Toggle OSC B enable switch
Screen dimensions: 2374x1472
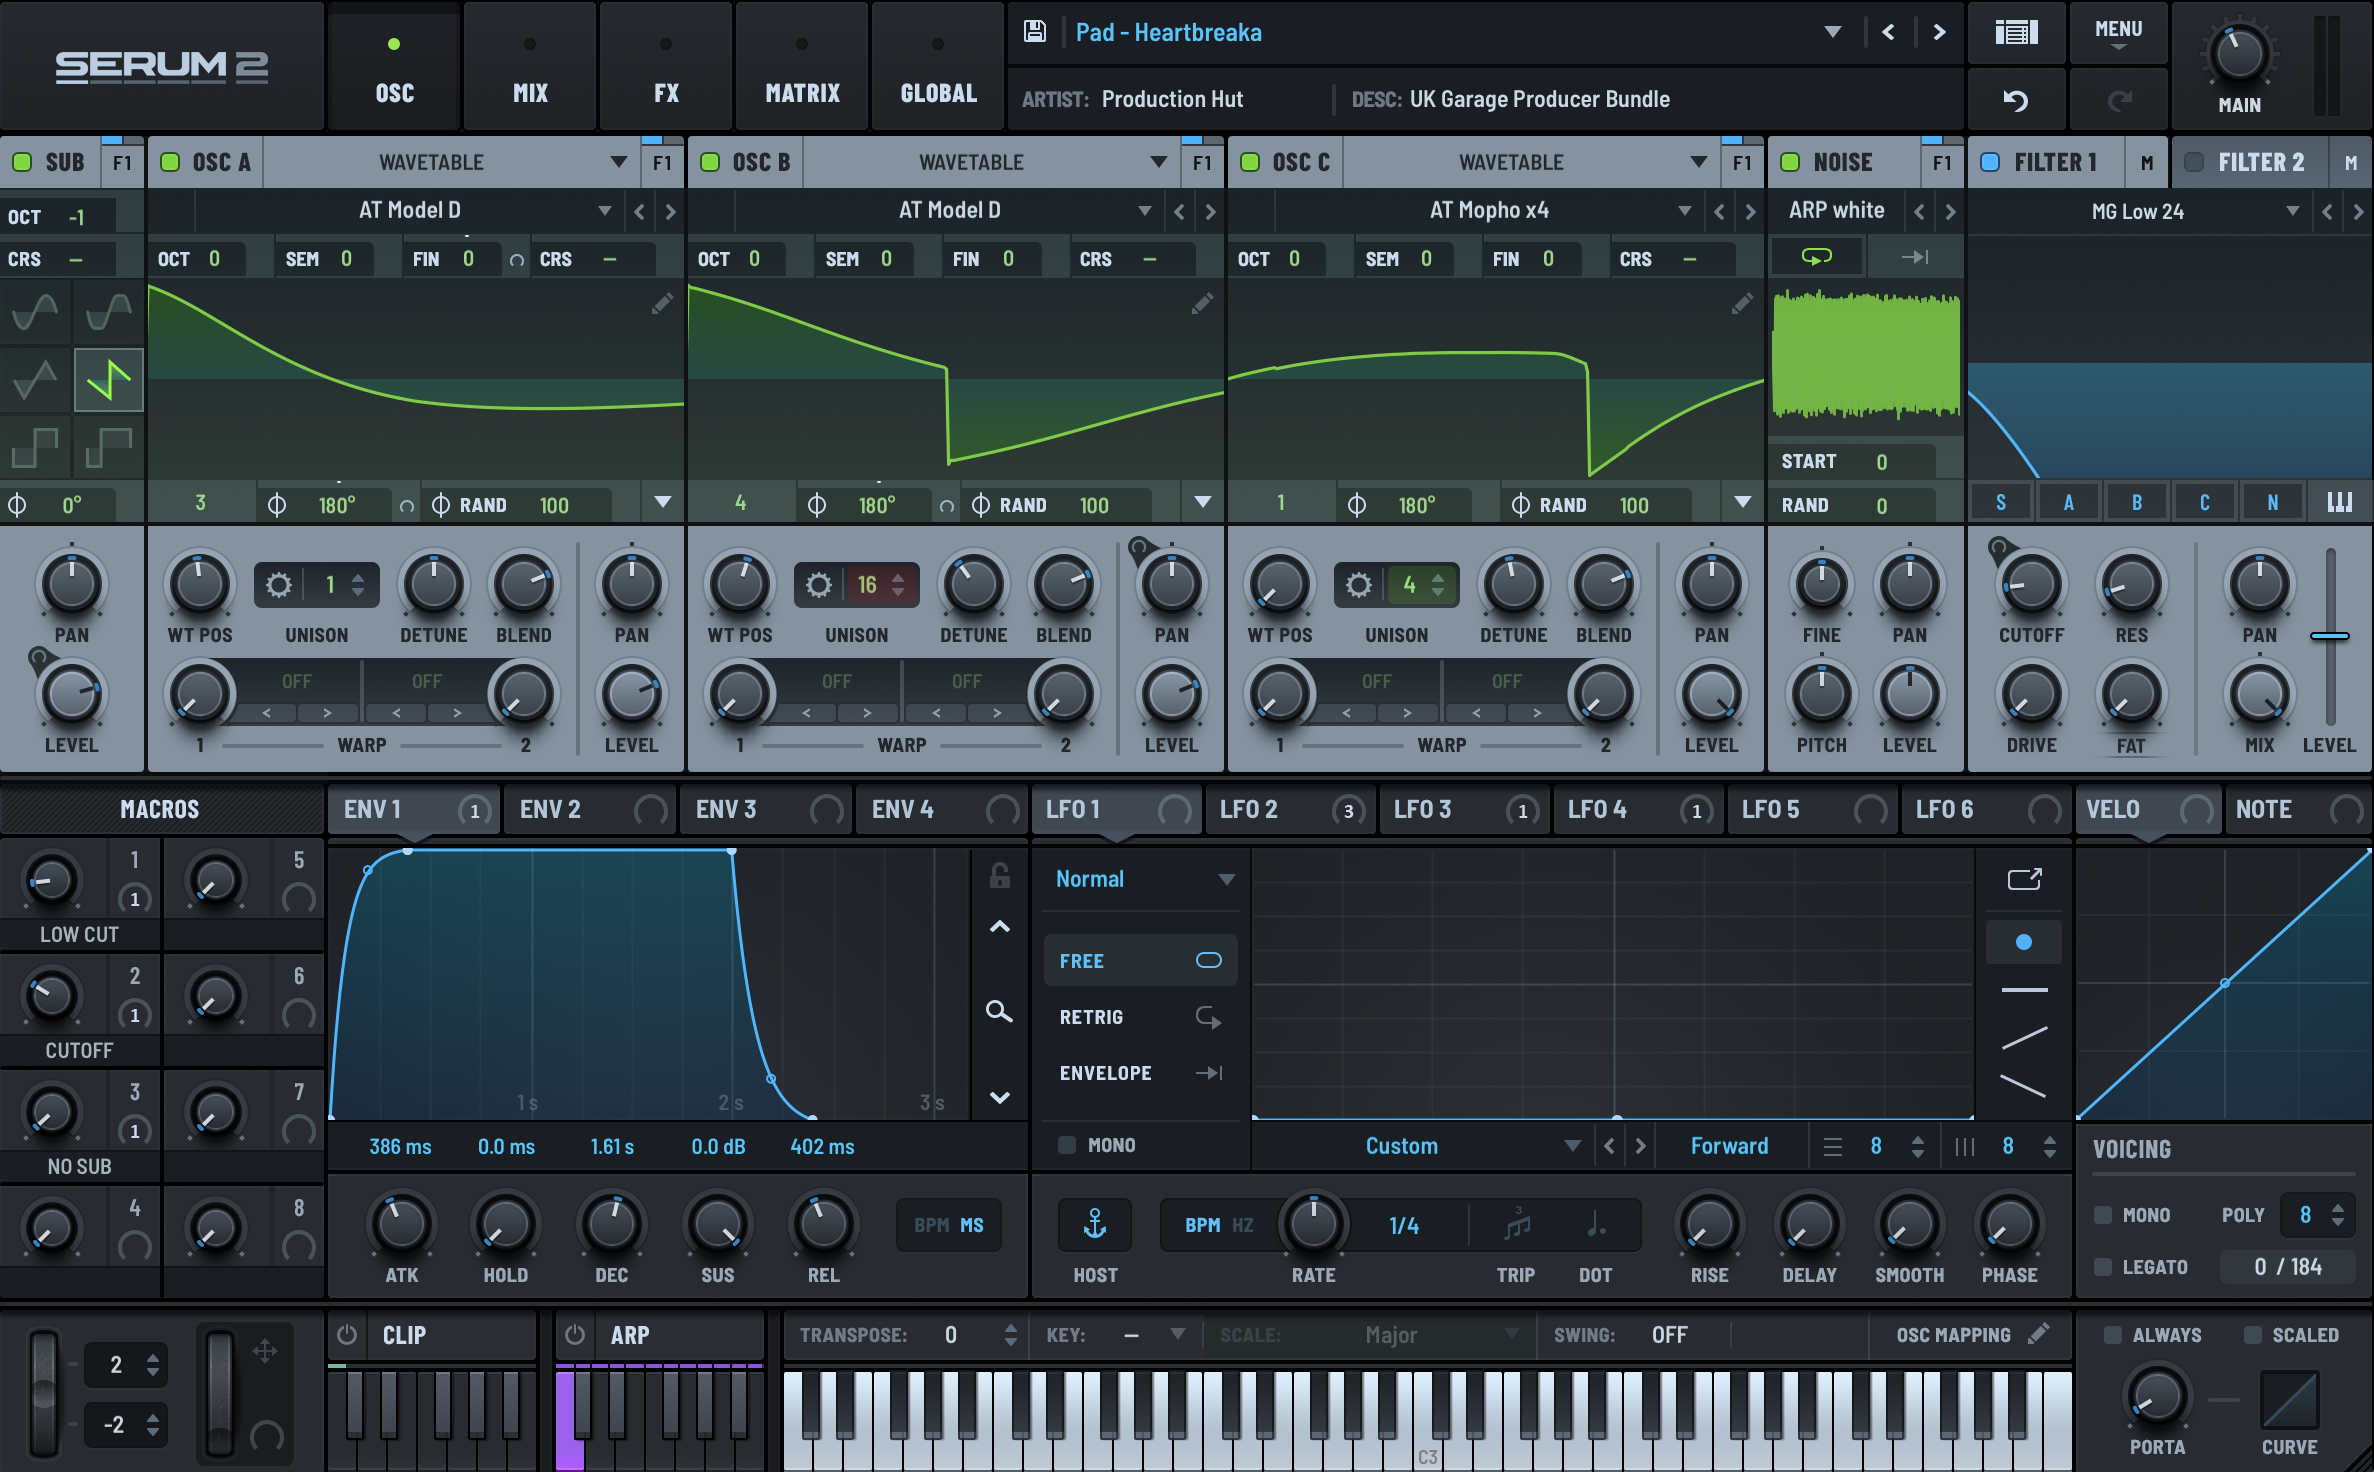710,162
